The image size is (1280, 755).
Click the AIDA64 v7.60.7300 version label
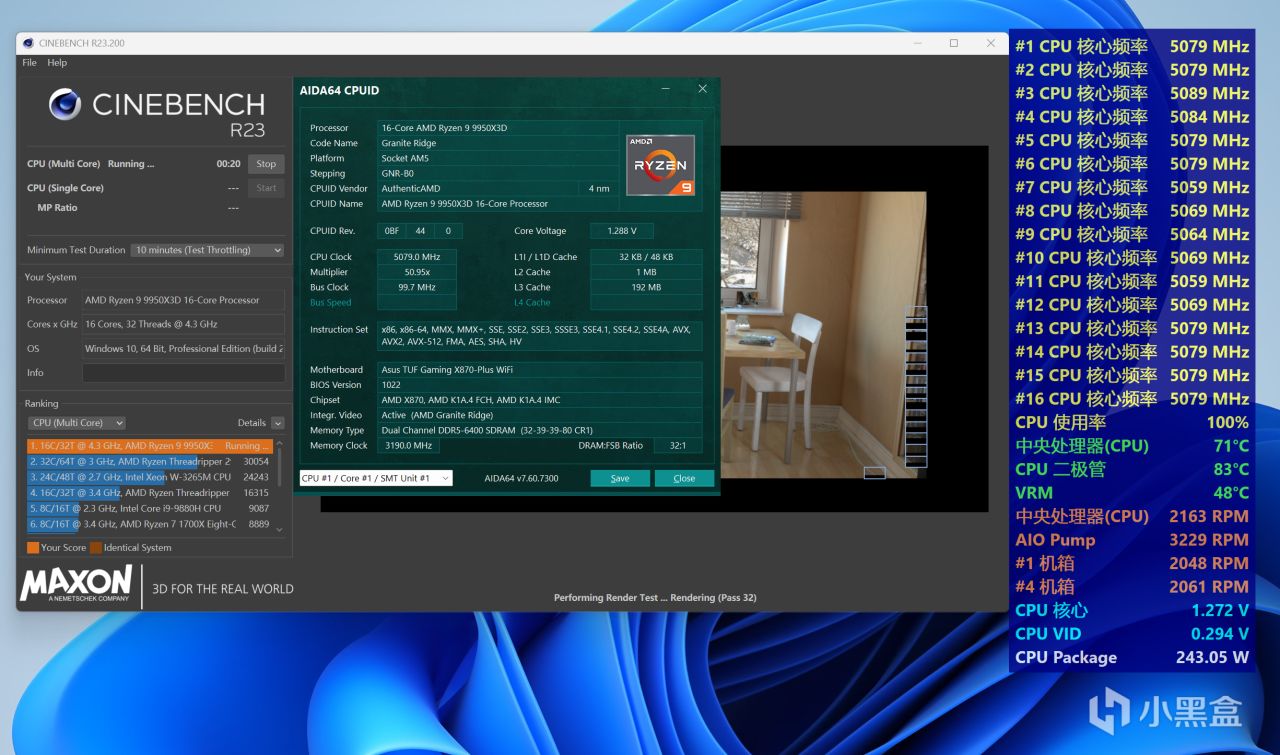point(521,478)
